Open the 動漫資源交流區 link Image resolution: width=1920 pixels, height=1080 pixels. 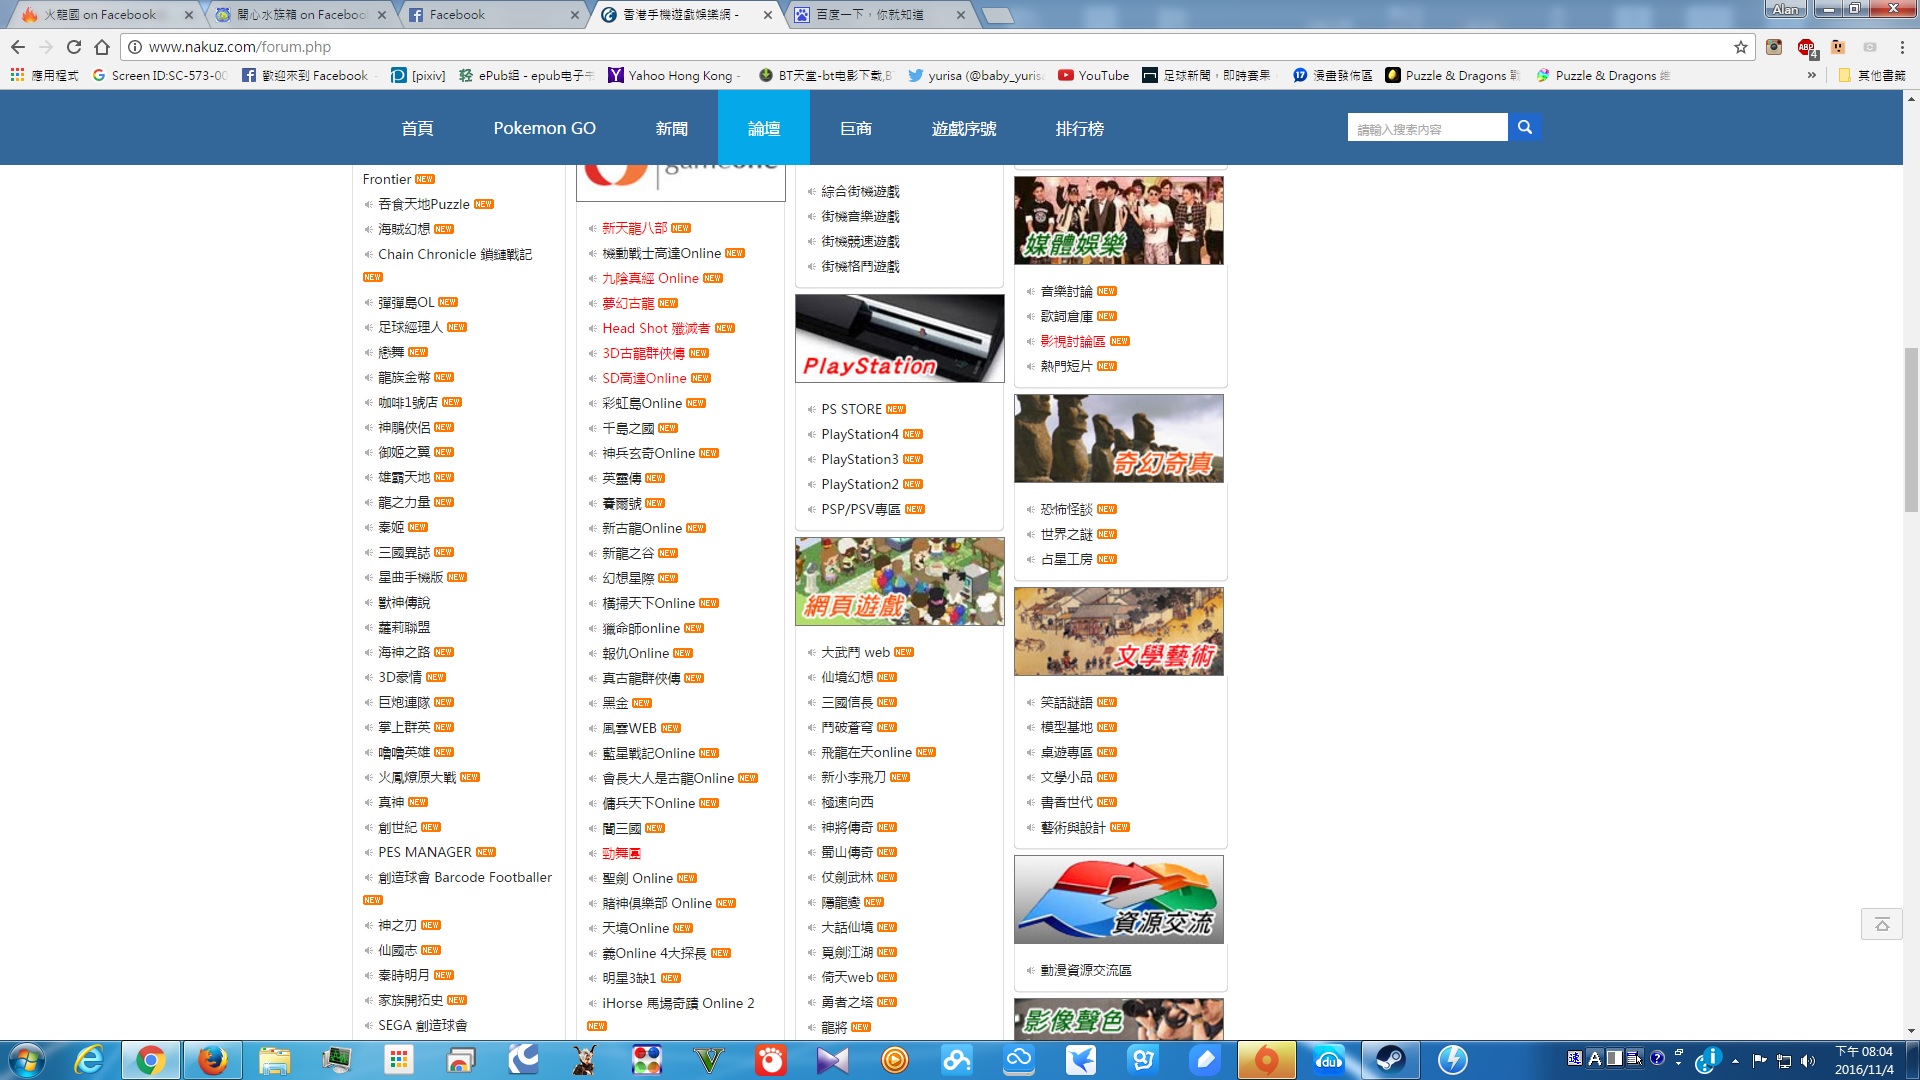[x=1085, y=970]
